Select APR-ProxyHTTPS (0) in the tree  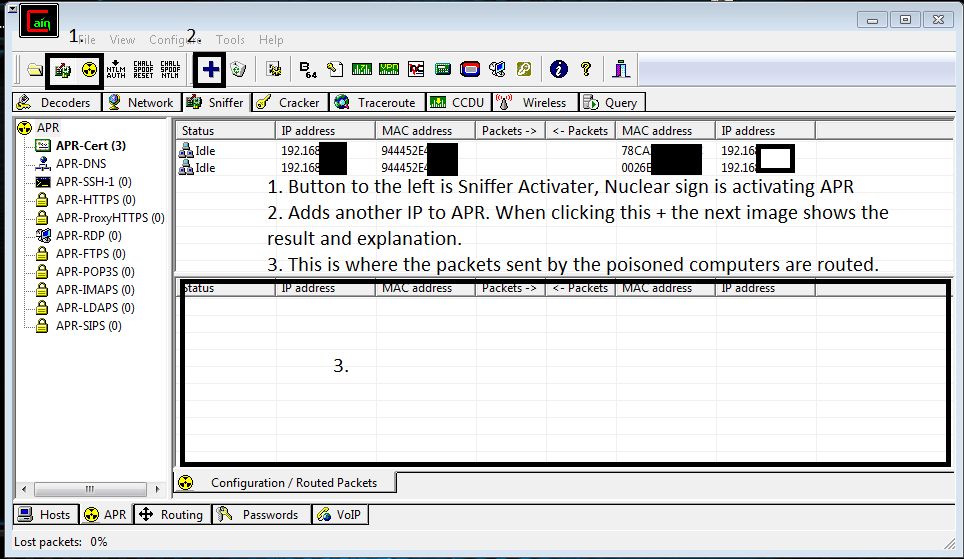[x=110, y=218]
